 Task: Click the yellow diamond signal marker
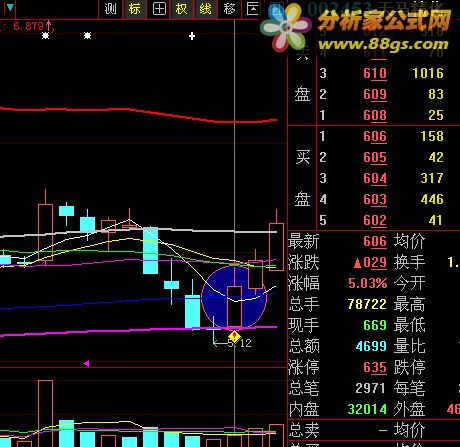pos(234,337)
